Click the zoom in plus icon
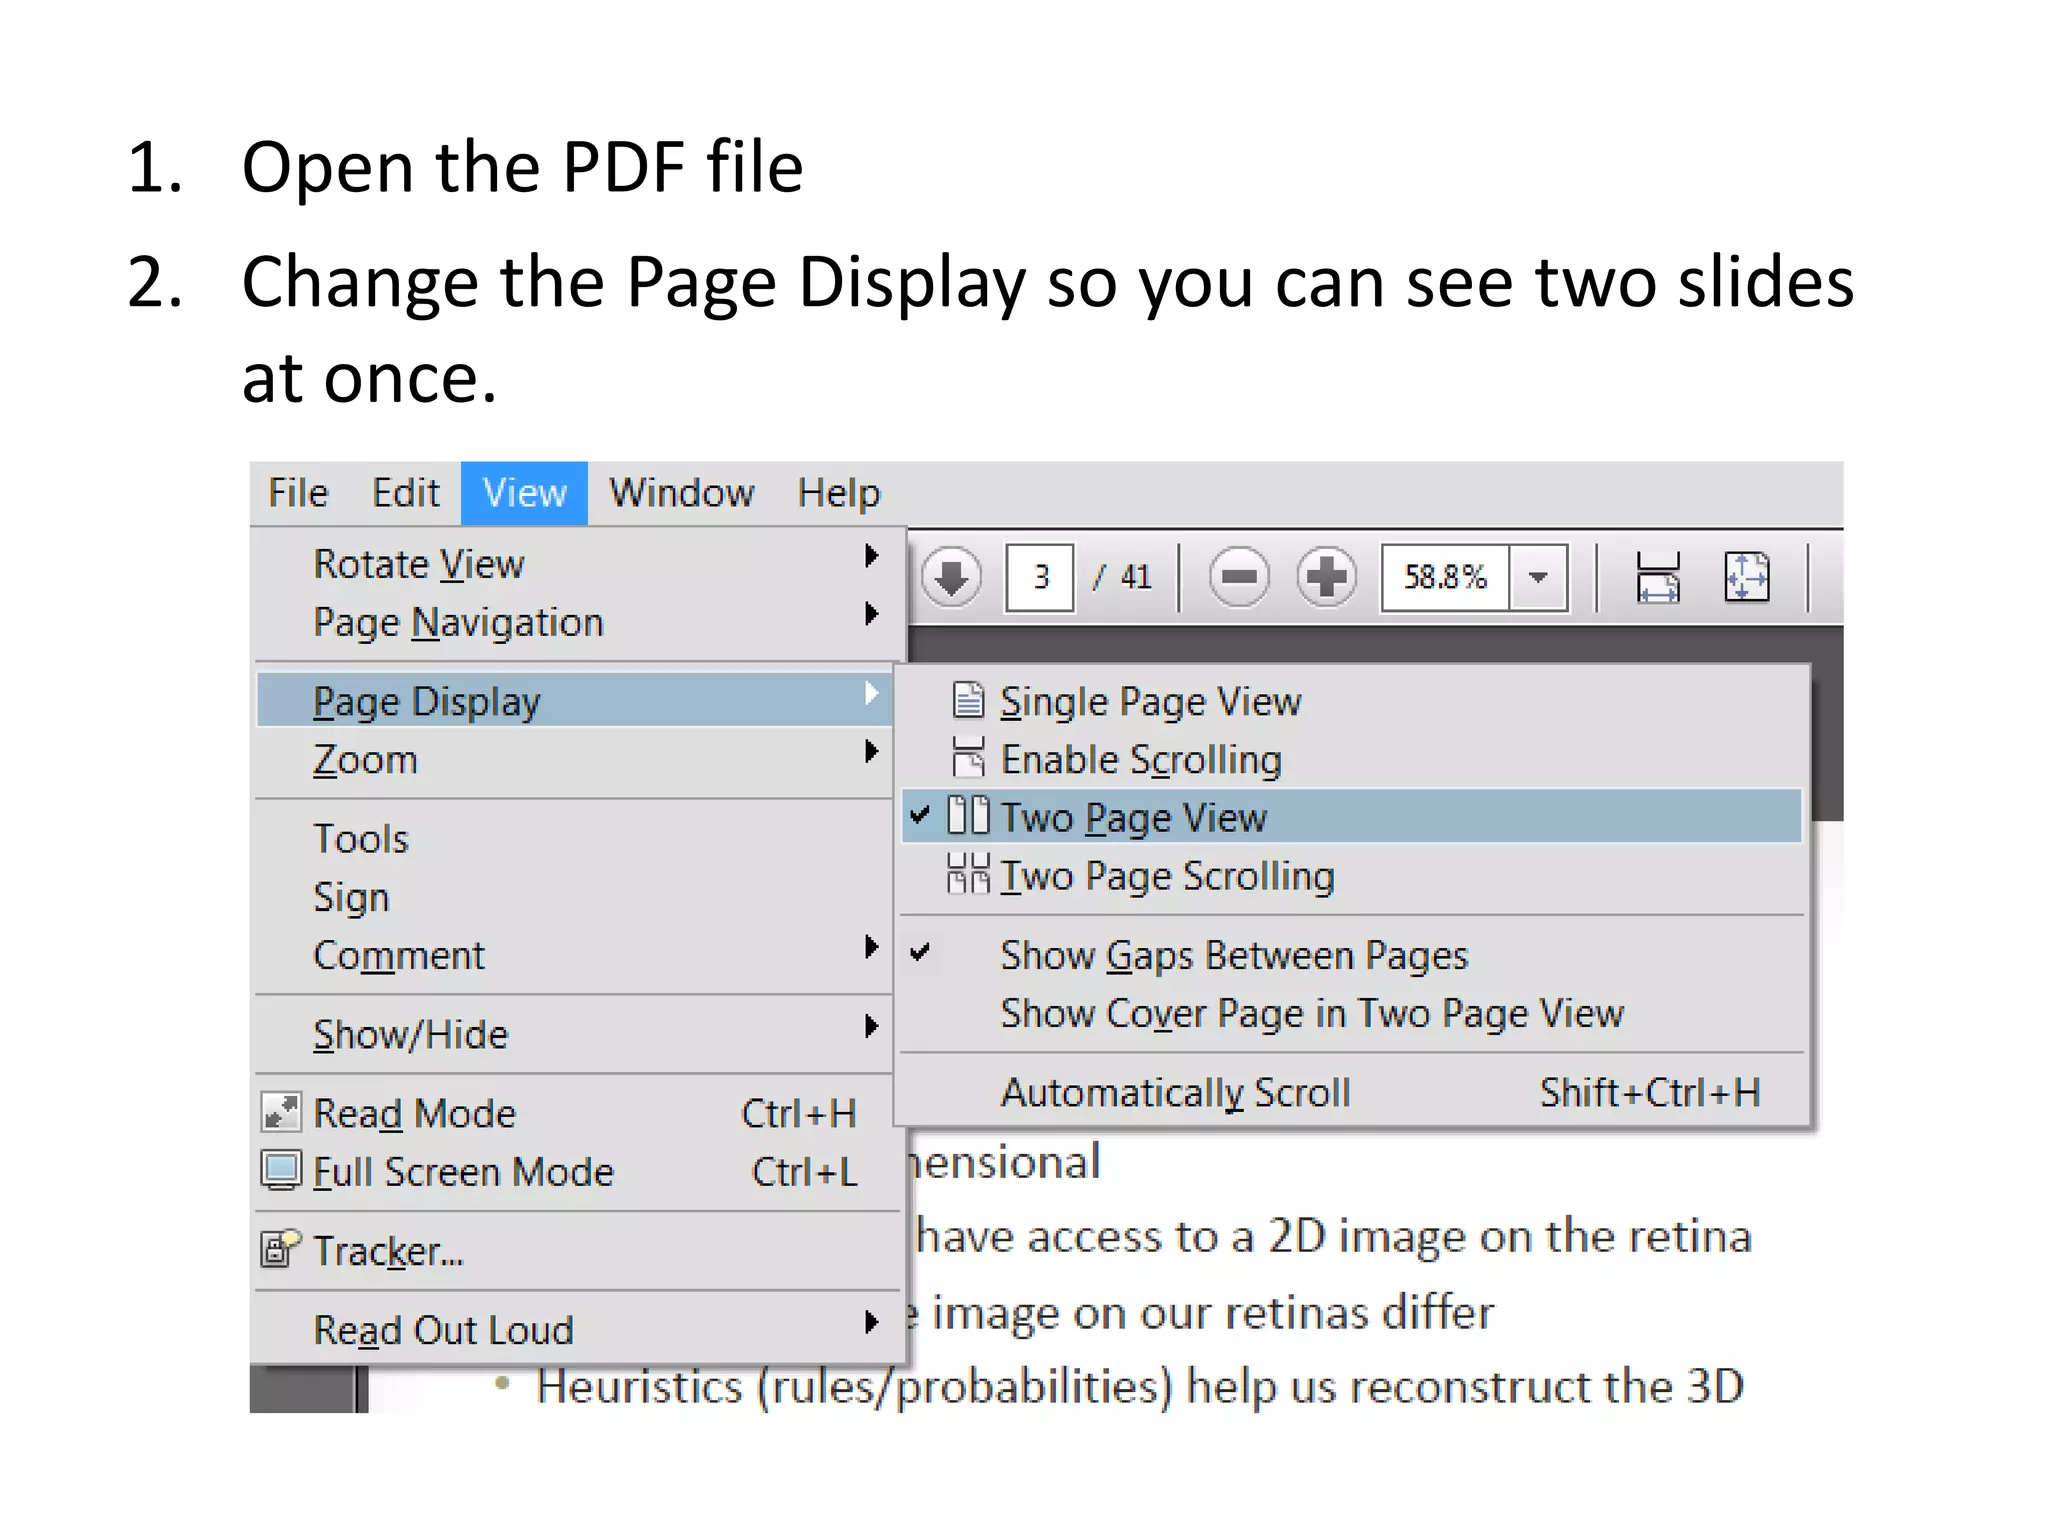Screen dimensions: 2048x1536 1326,577
